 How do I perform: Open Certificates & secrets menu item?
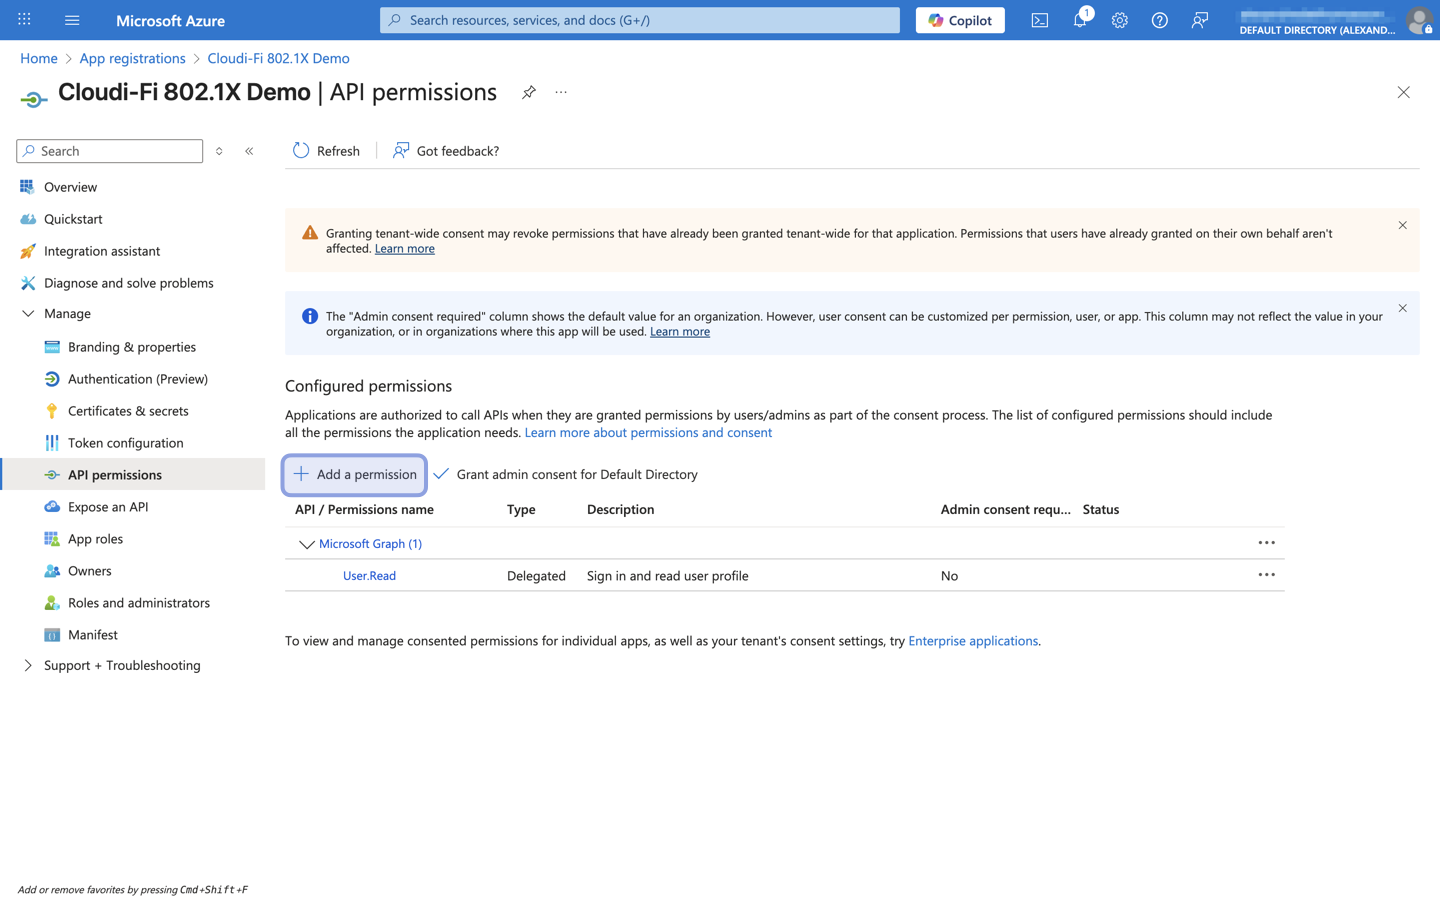128,411
